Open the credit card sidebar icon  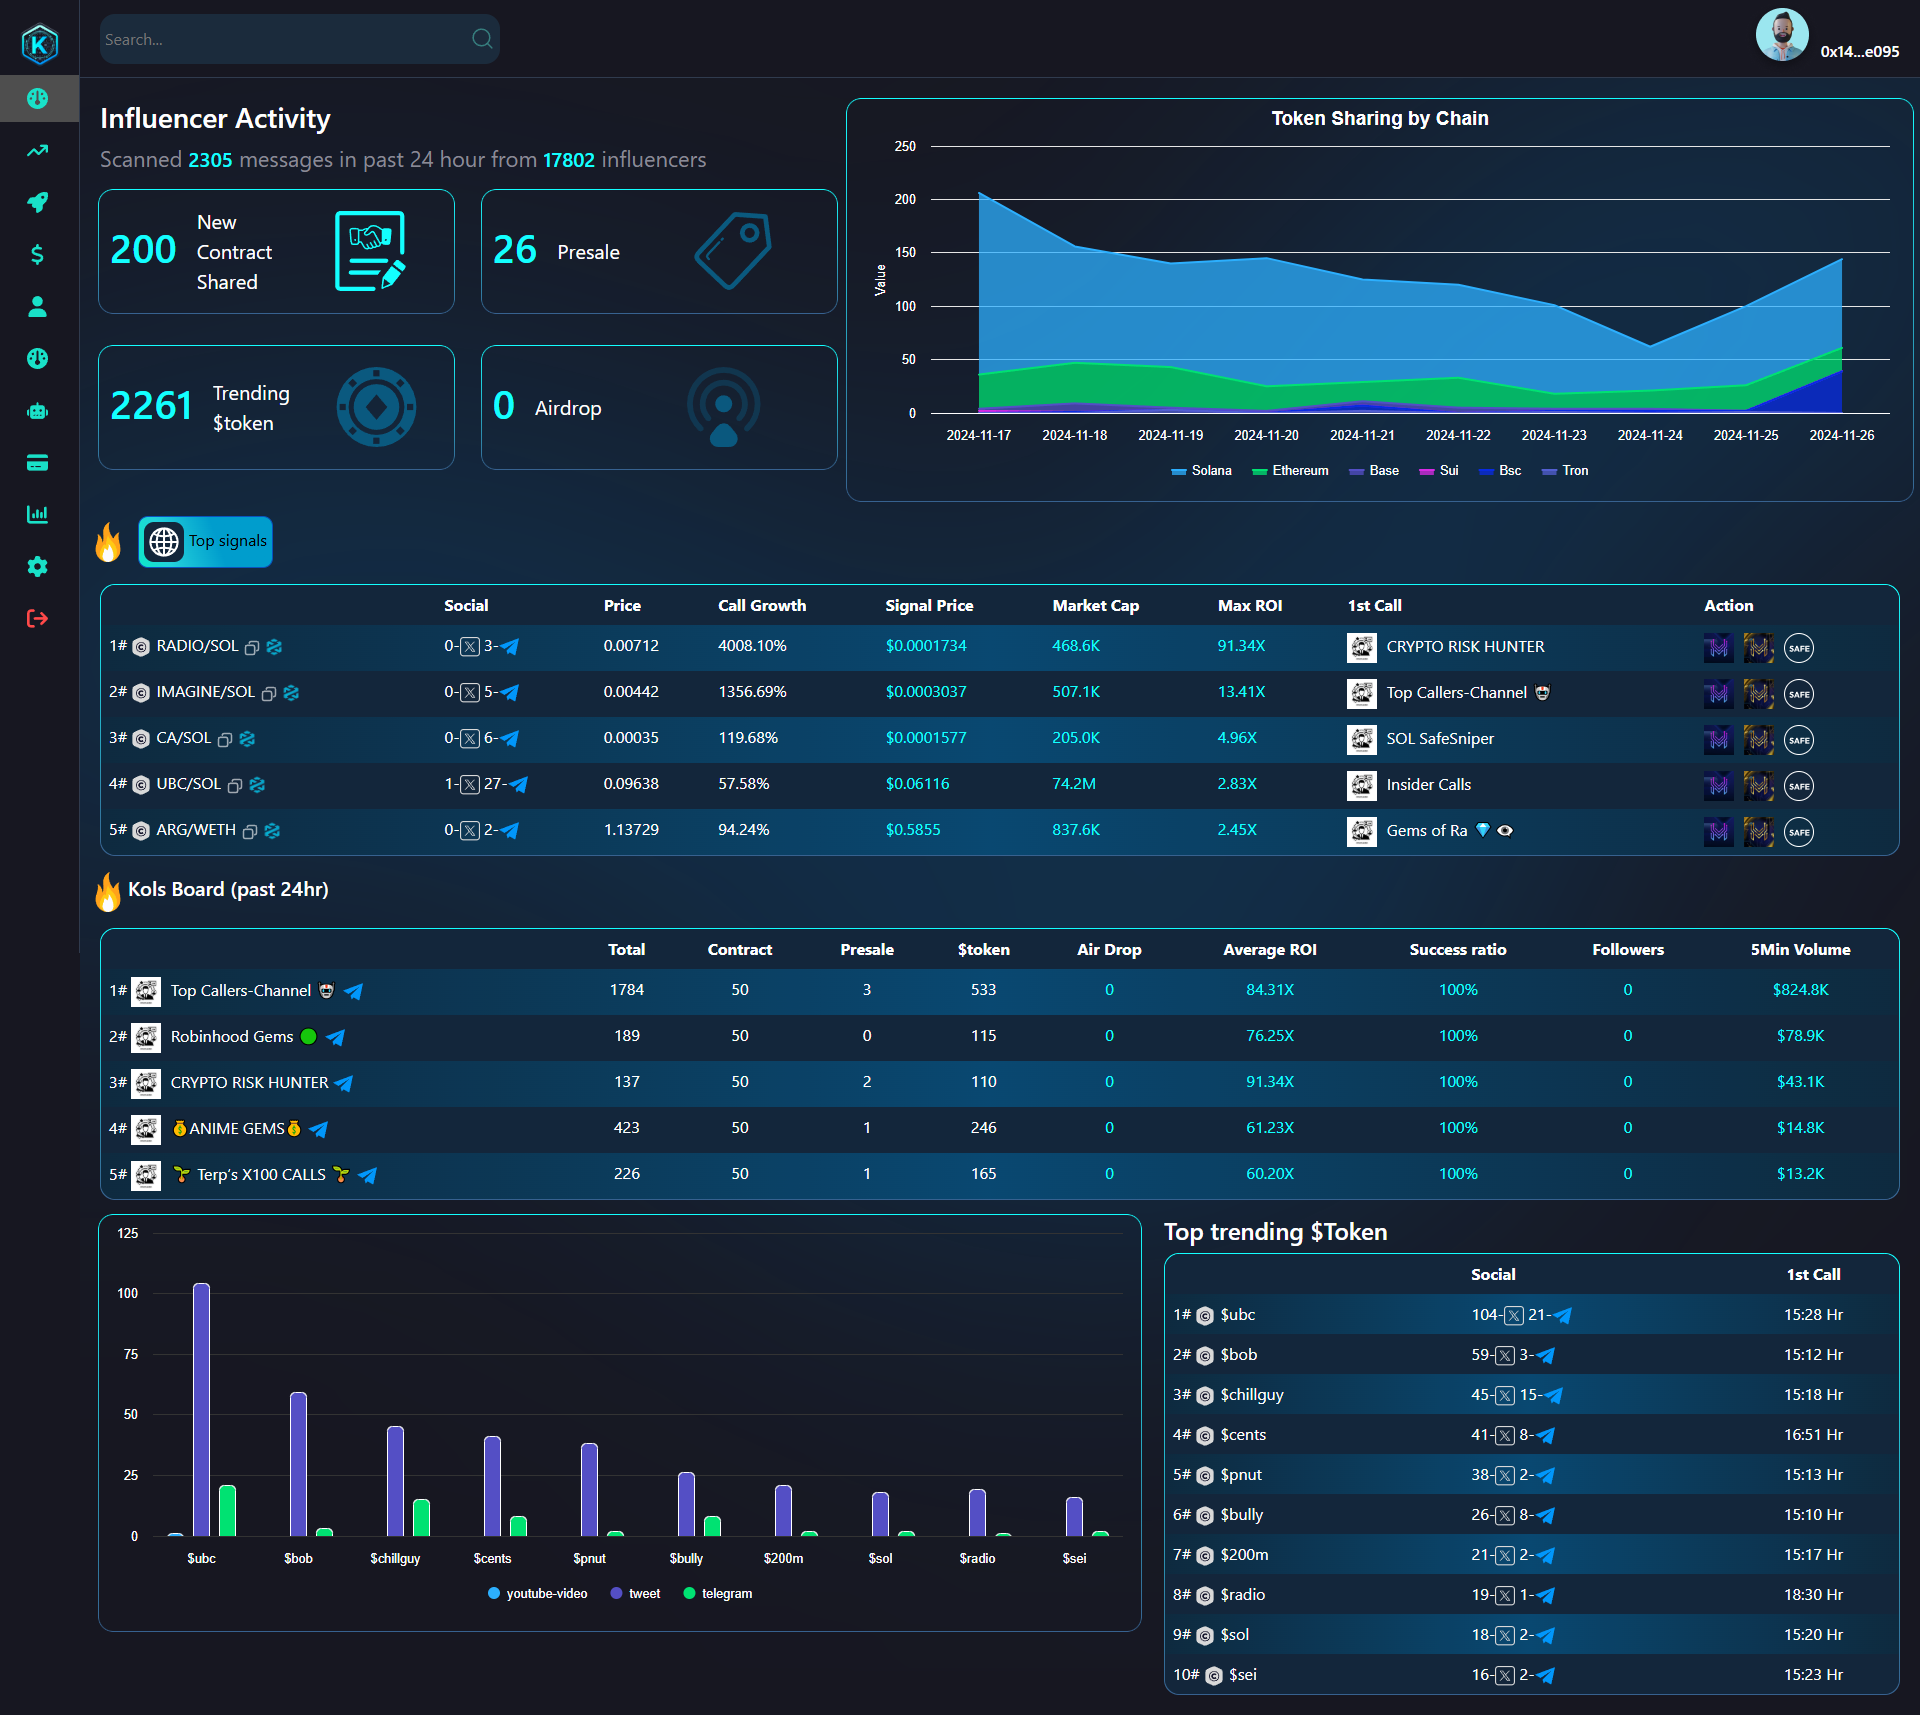tap(37, 463)
